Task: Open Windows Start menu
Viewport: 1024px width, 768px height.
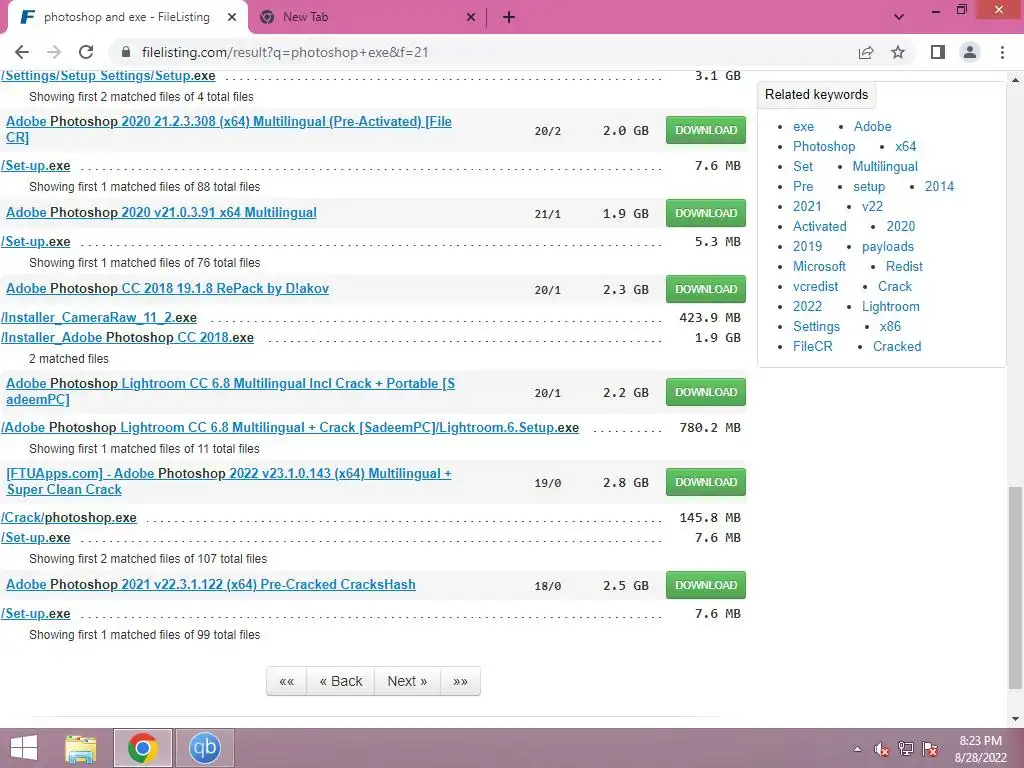Action: coord(24,748)
